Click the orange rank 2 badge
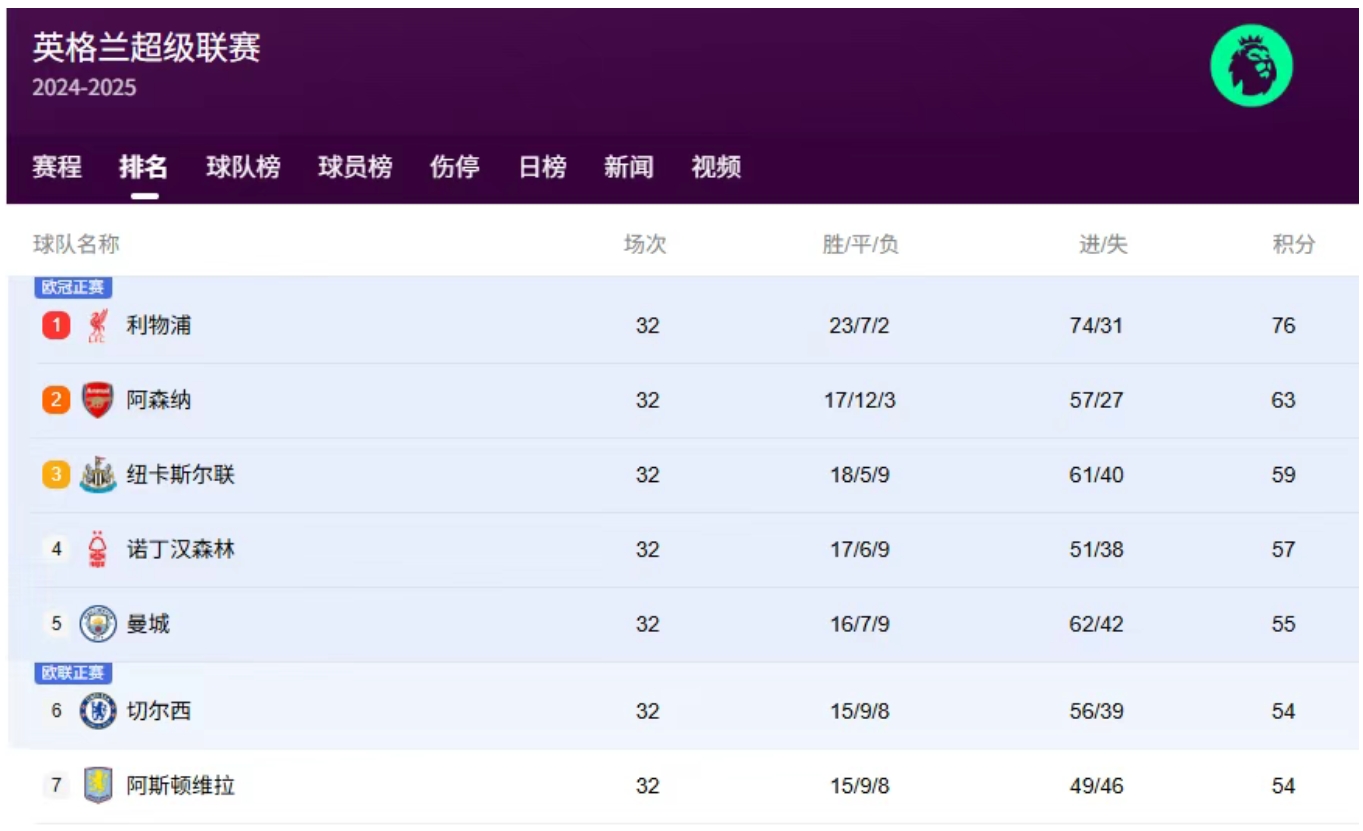Screen dimensions: 1363x831 [56, 400]
